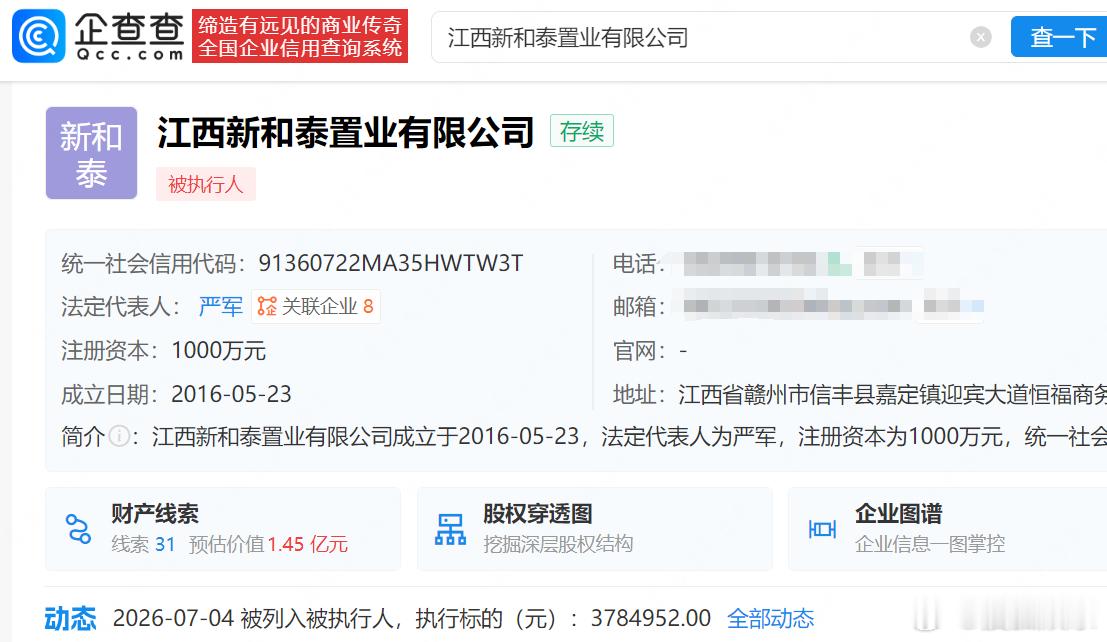Click the founding date 2016-05-23 value
Viewport: 1107px width, 642px height.
[232, 394]
